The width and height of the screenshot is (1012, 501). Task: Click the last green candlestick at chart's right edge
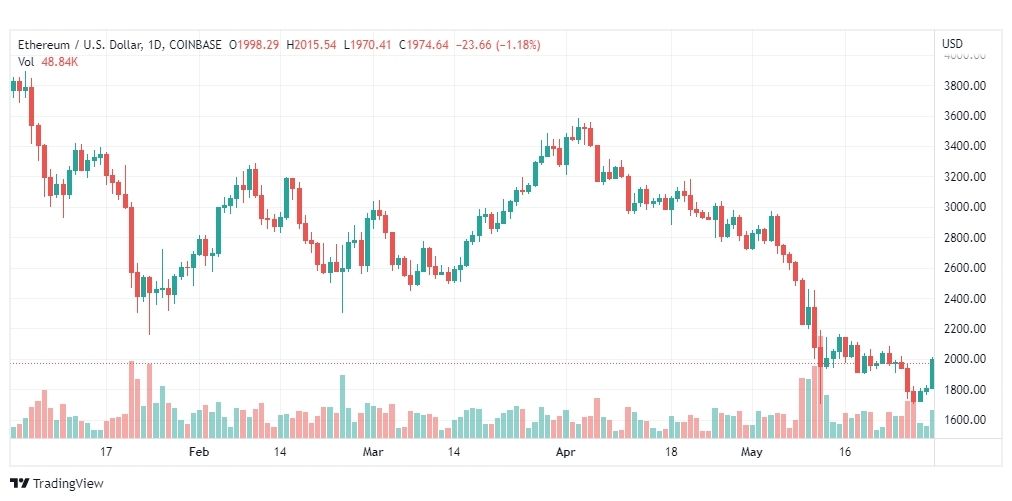click(x=932, y=373)
